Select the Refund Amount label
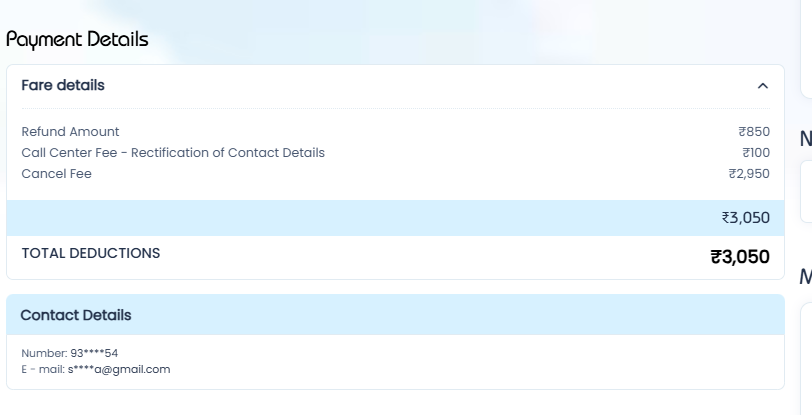The image size is (812, 415). 70,132
